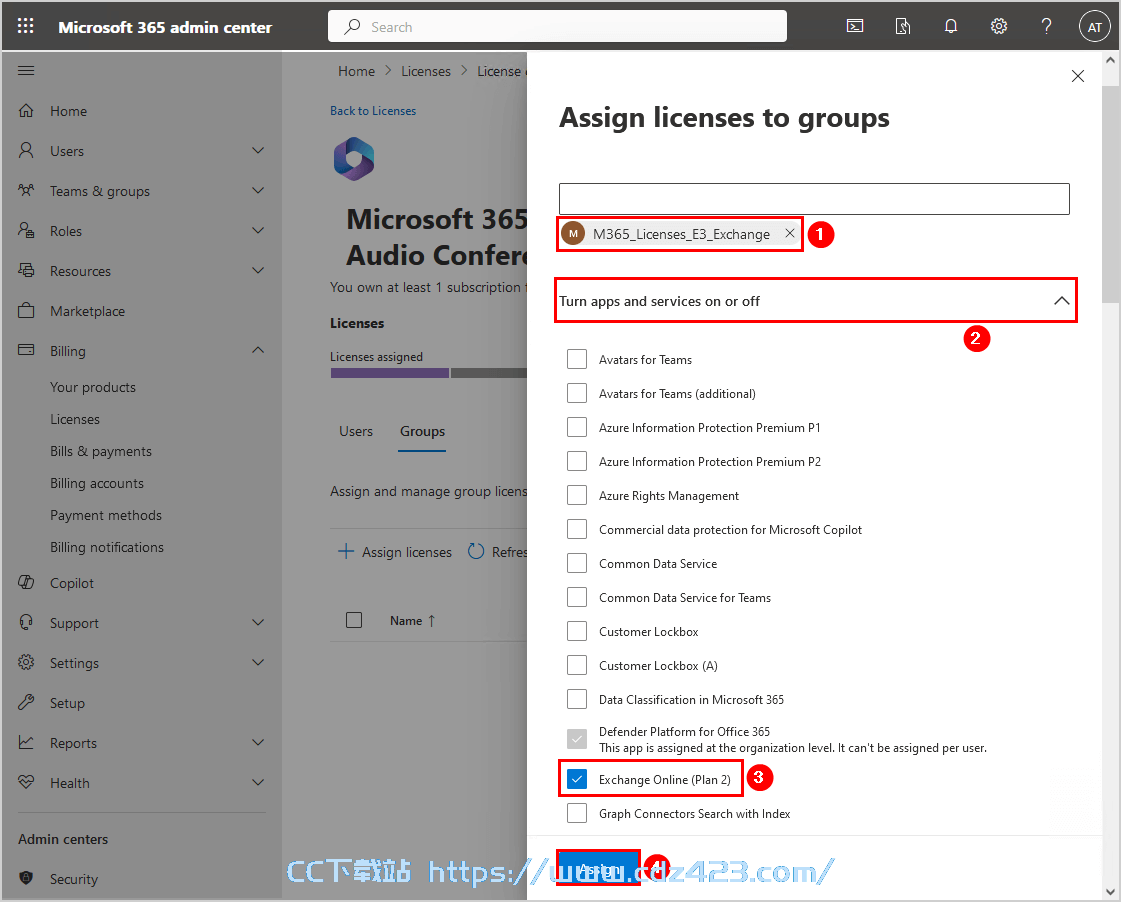Expand the Settings menu chevron

[258, 663]
